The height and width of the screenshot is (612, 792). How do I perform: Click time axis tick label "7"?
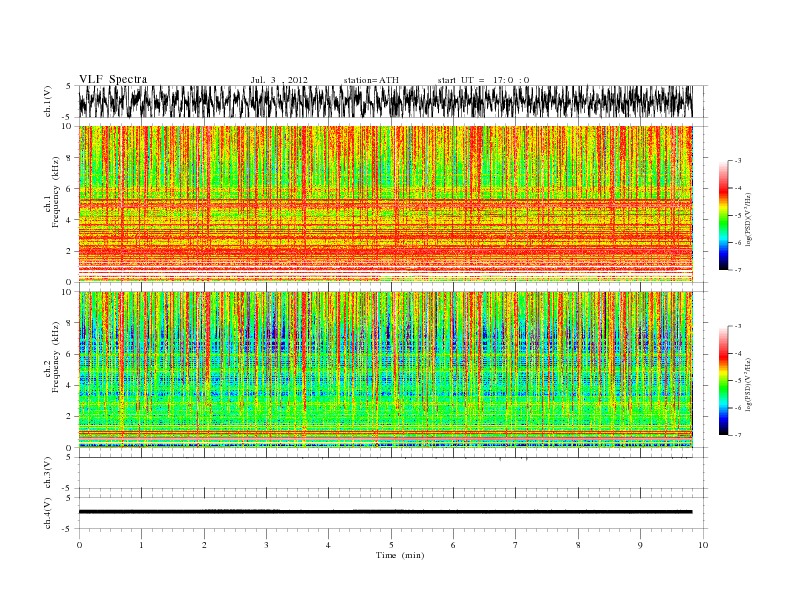[516, 545]
